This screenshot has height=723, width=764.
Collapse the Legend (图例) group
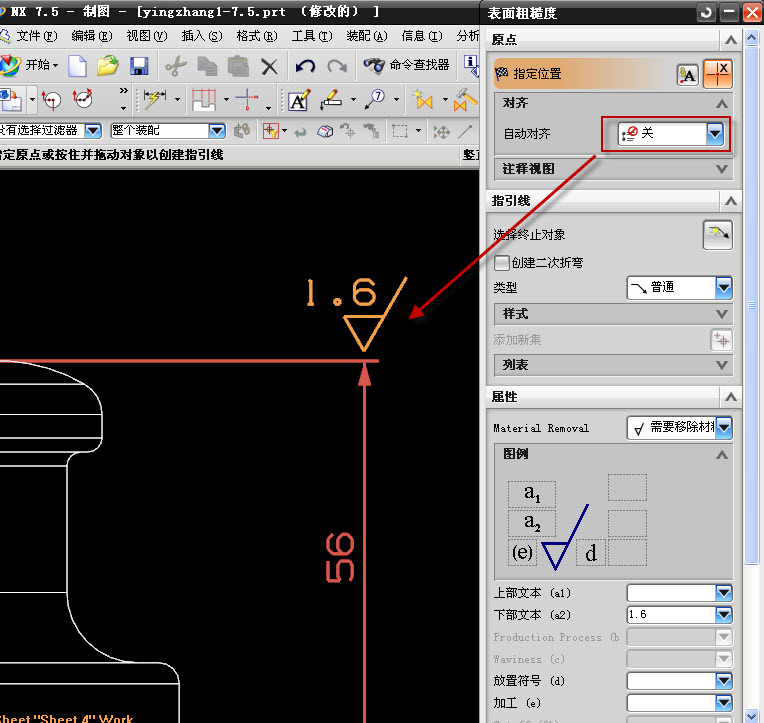722,455
